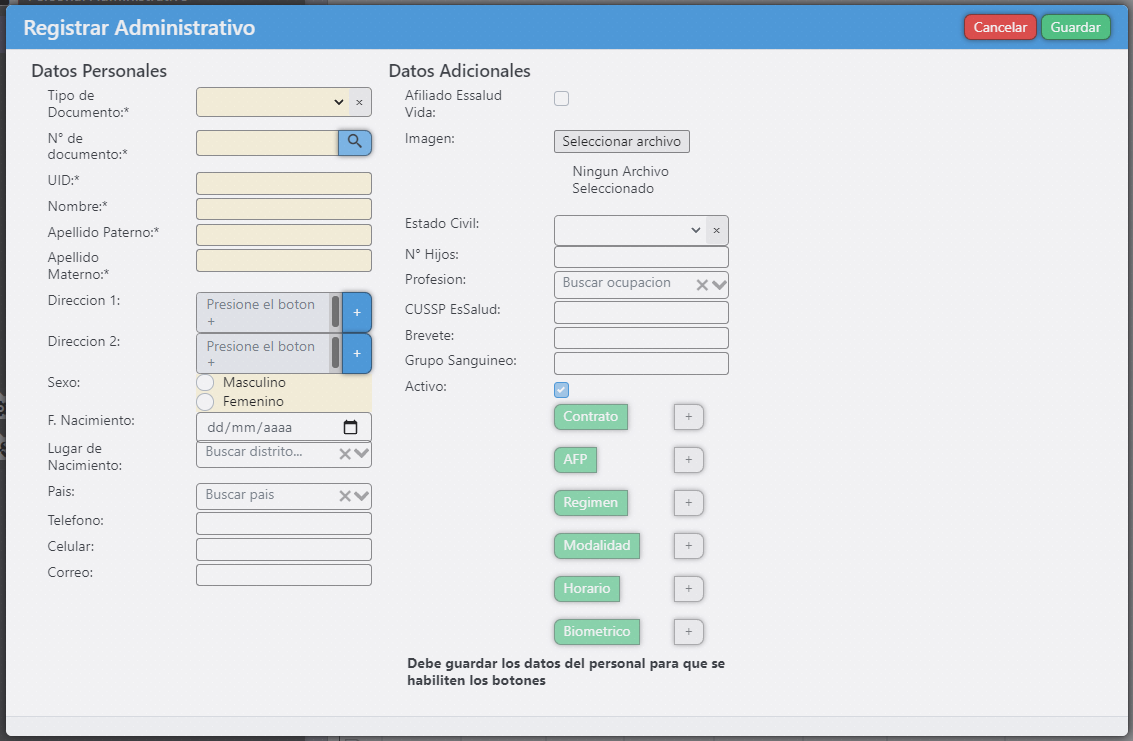Open the Buscar ocupacion profession dropdown

pyautogui.click(x=718, y=285)
